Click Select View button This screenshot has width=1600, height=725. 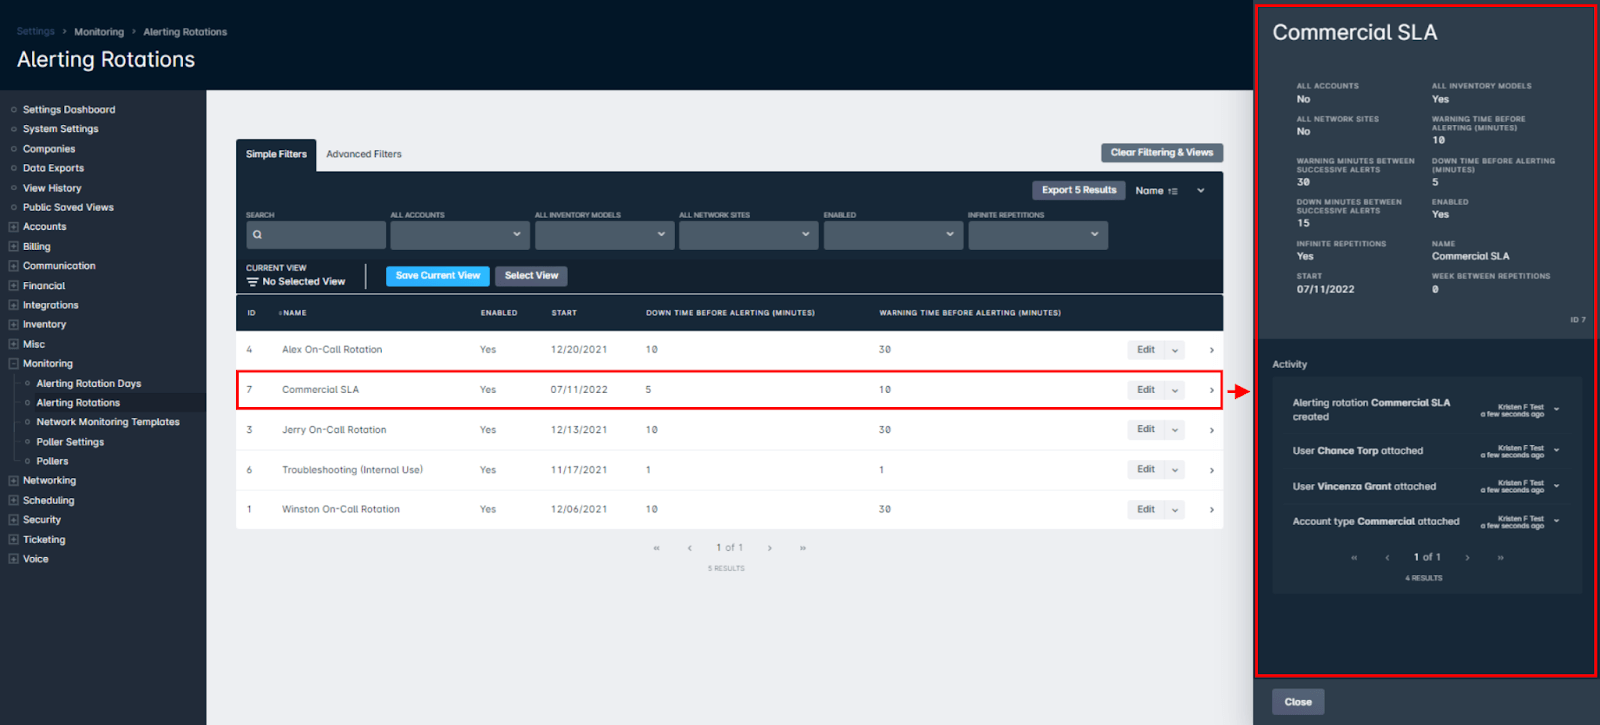(x=531, y=276)
